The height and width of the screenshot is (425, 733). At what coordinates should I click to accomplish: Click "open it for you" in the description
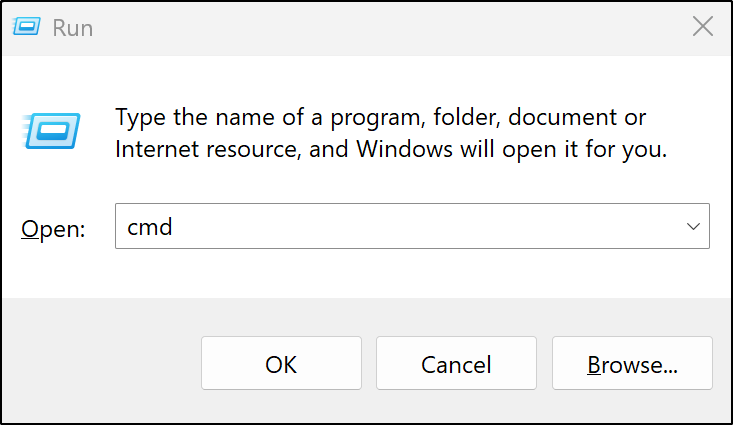585,150
